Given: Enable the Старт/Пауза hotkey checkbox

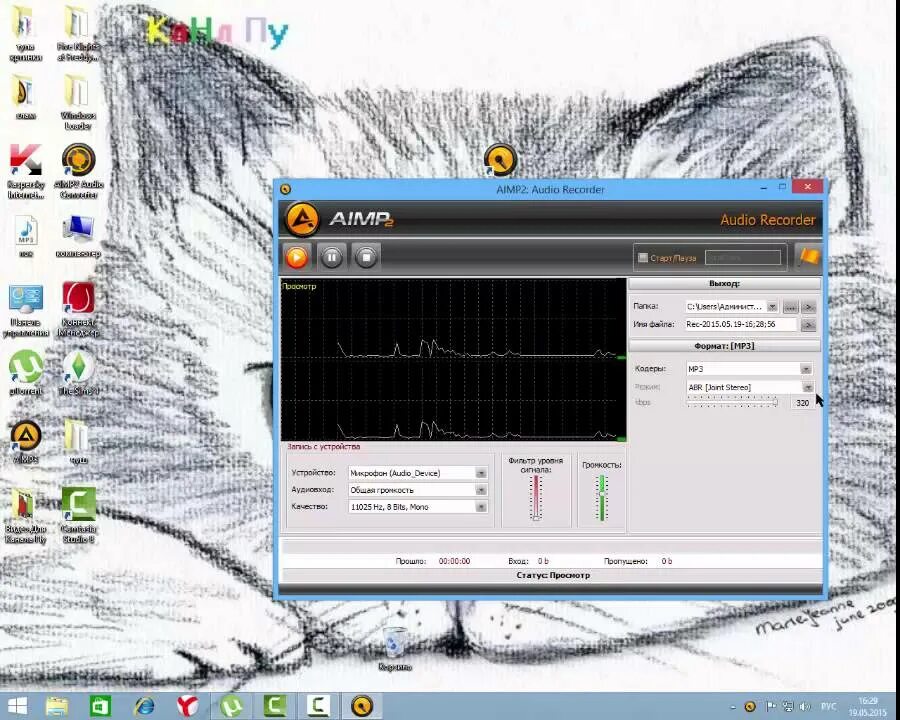Looking at the screenshot, I should [x=643, y=257].
